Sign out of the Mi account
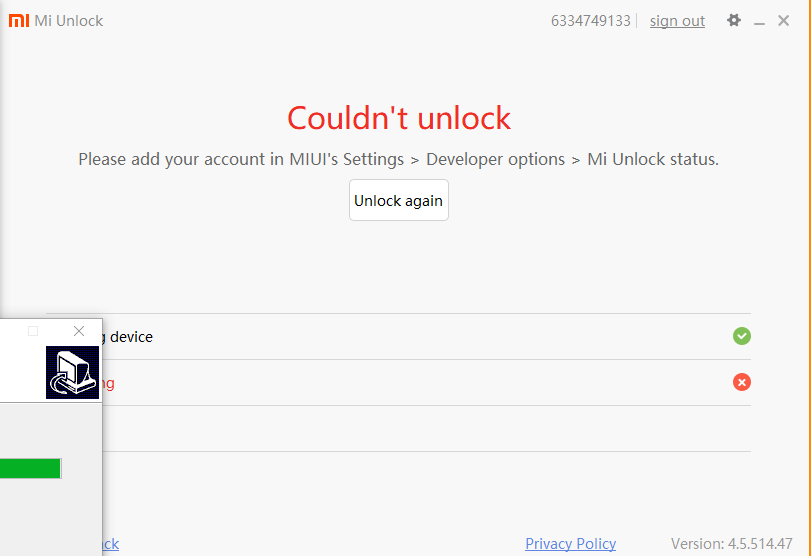 coord(677,21)
